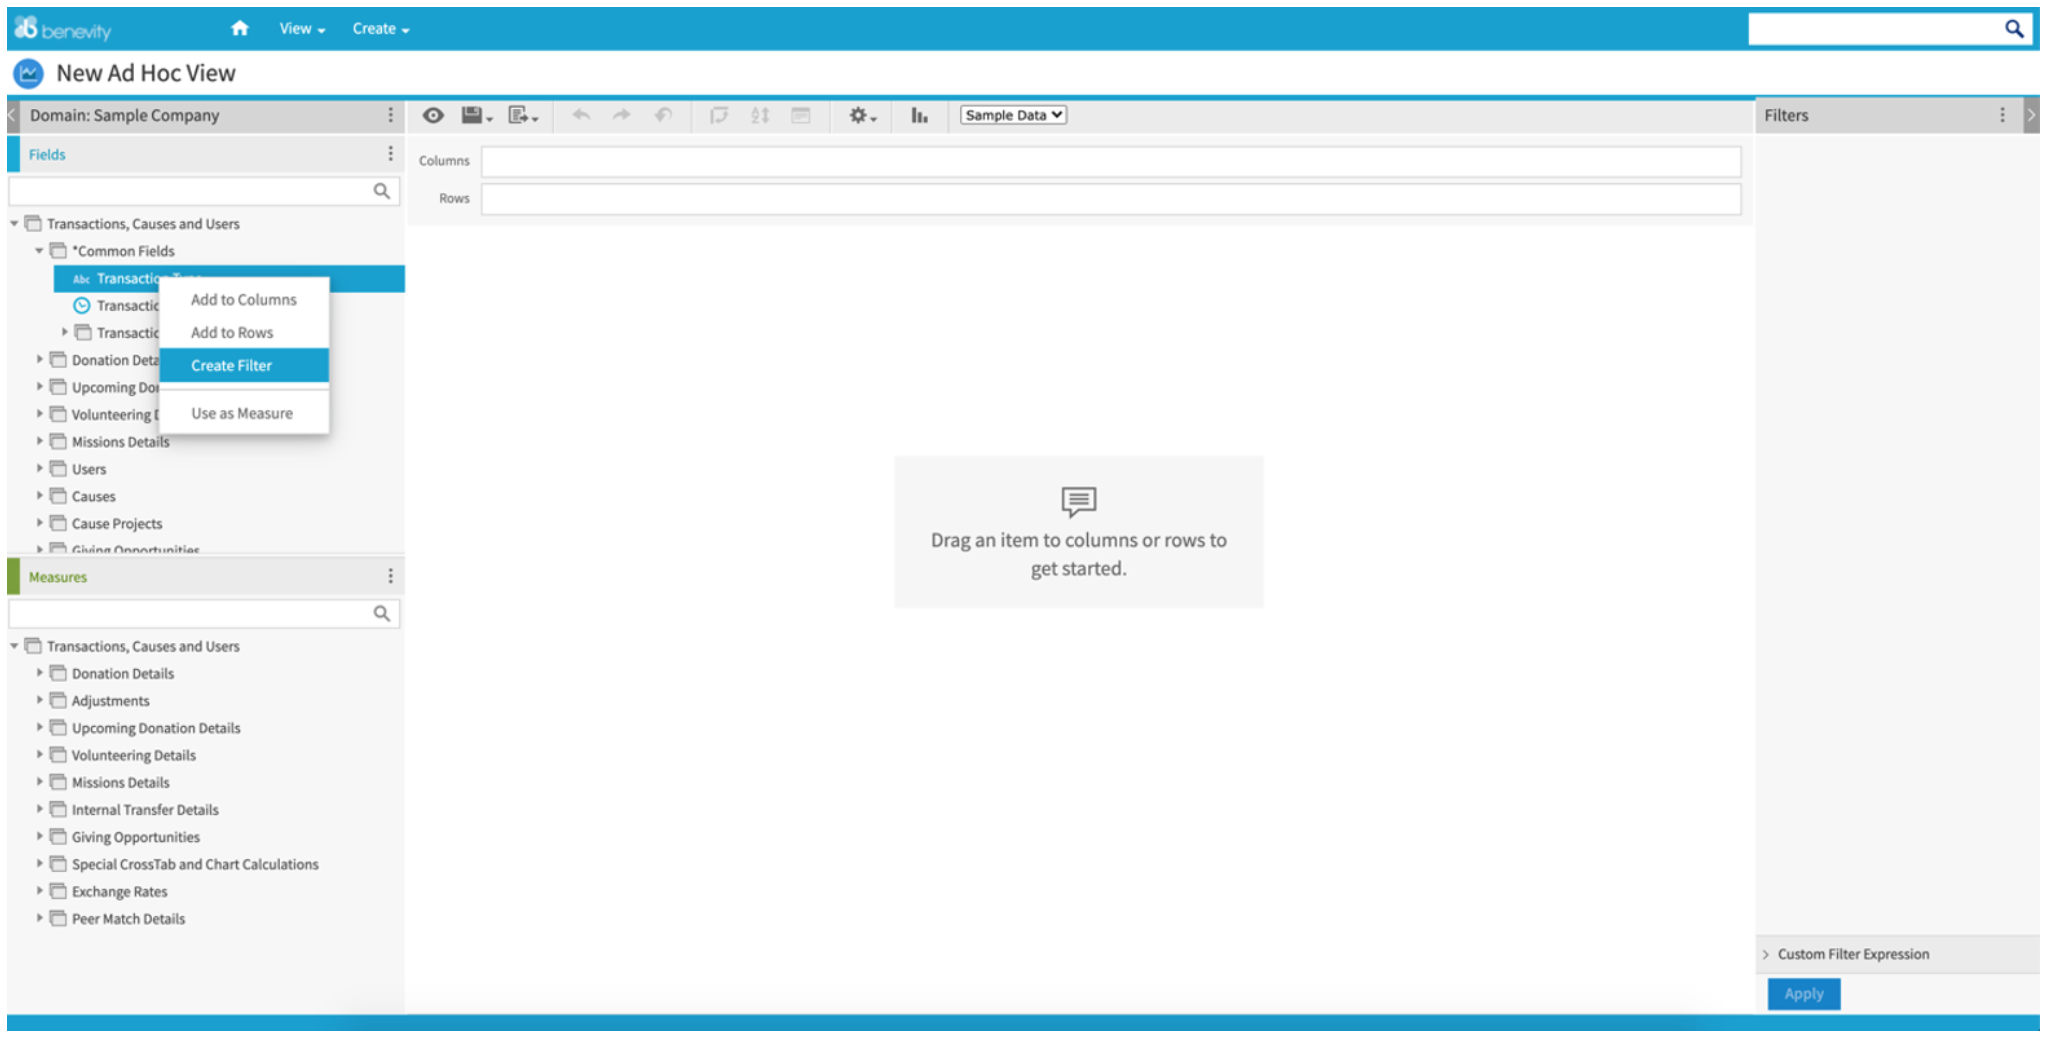Select Special CrossTab and Chart Calculations
The image size is (2046, 1038).
pyautogui.click(x=195, y=864)
